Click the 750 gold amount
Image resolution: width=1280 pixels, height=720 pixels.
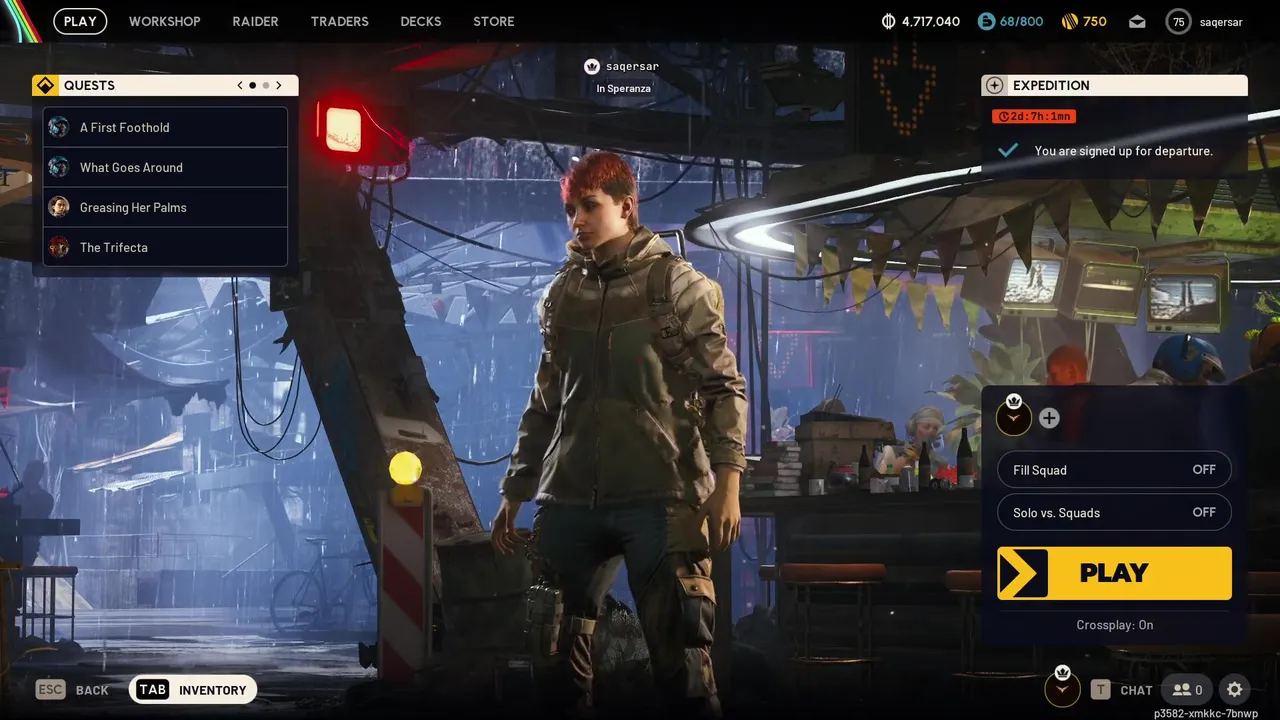pos(1095,21)
